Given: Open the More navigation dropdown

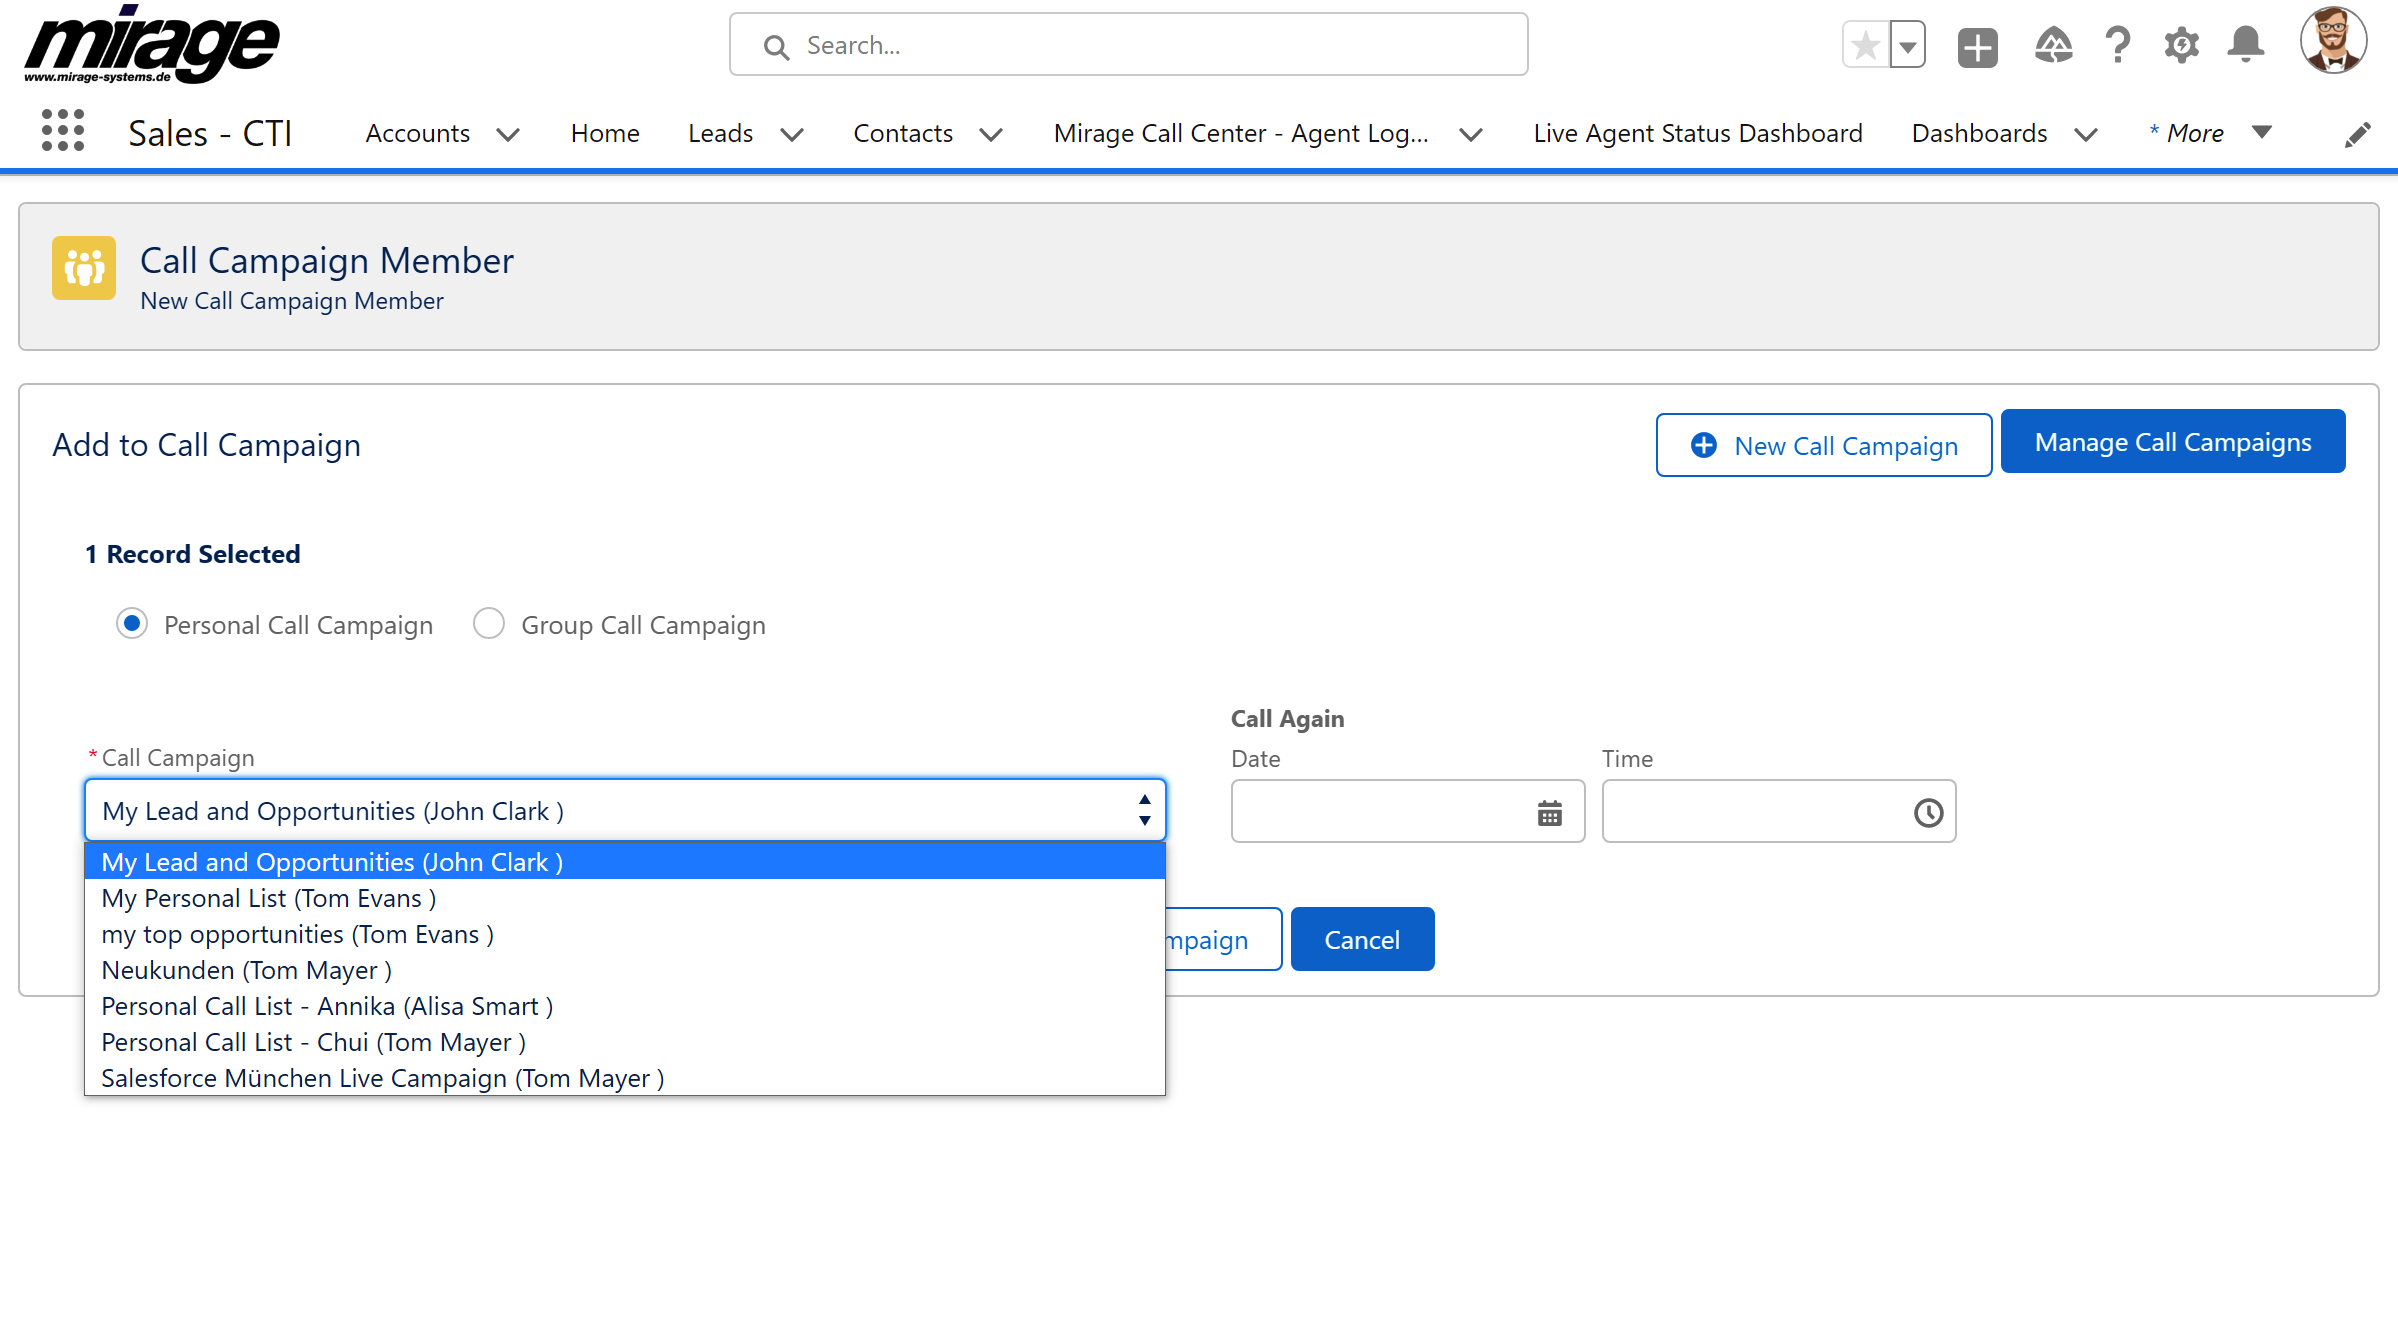Looking at the screenshot, I should click(2211, 133).
